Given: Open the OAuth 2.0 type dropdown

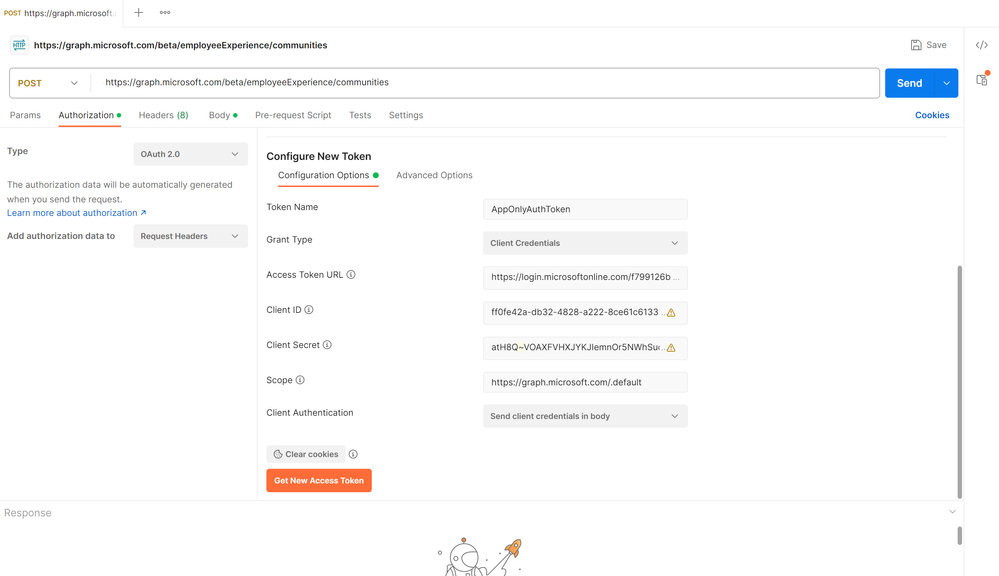Looking at the screenshot, I should click(x=190, y=154).
